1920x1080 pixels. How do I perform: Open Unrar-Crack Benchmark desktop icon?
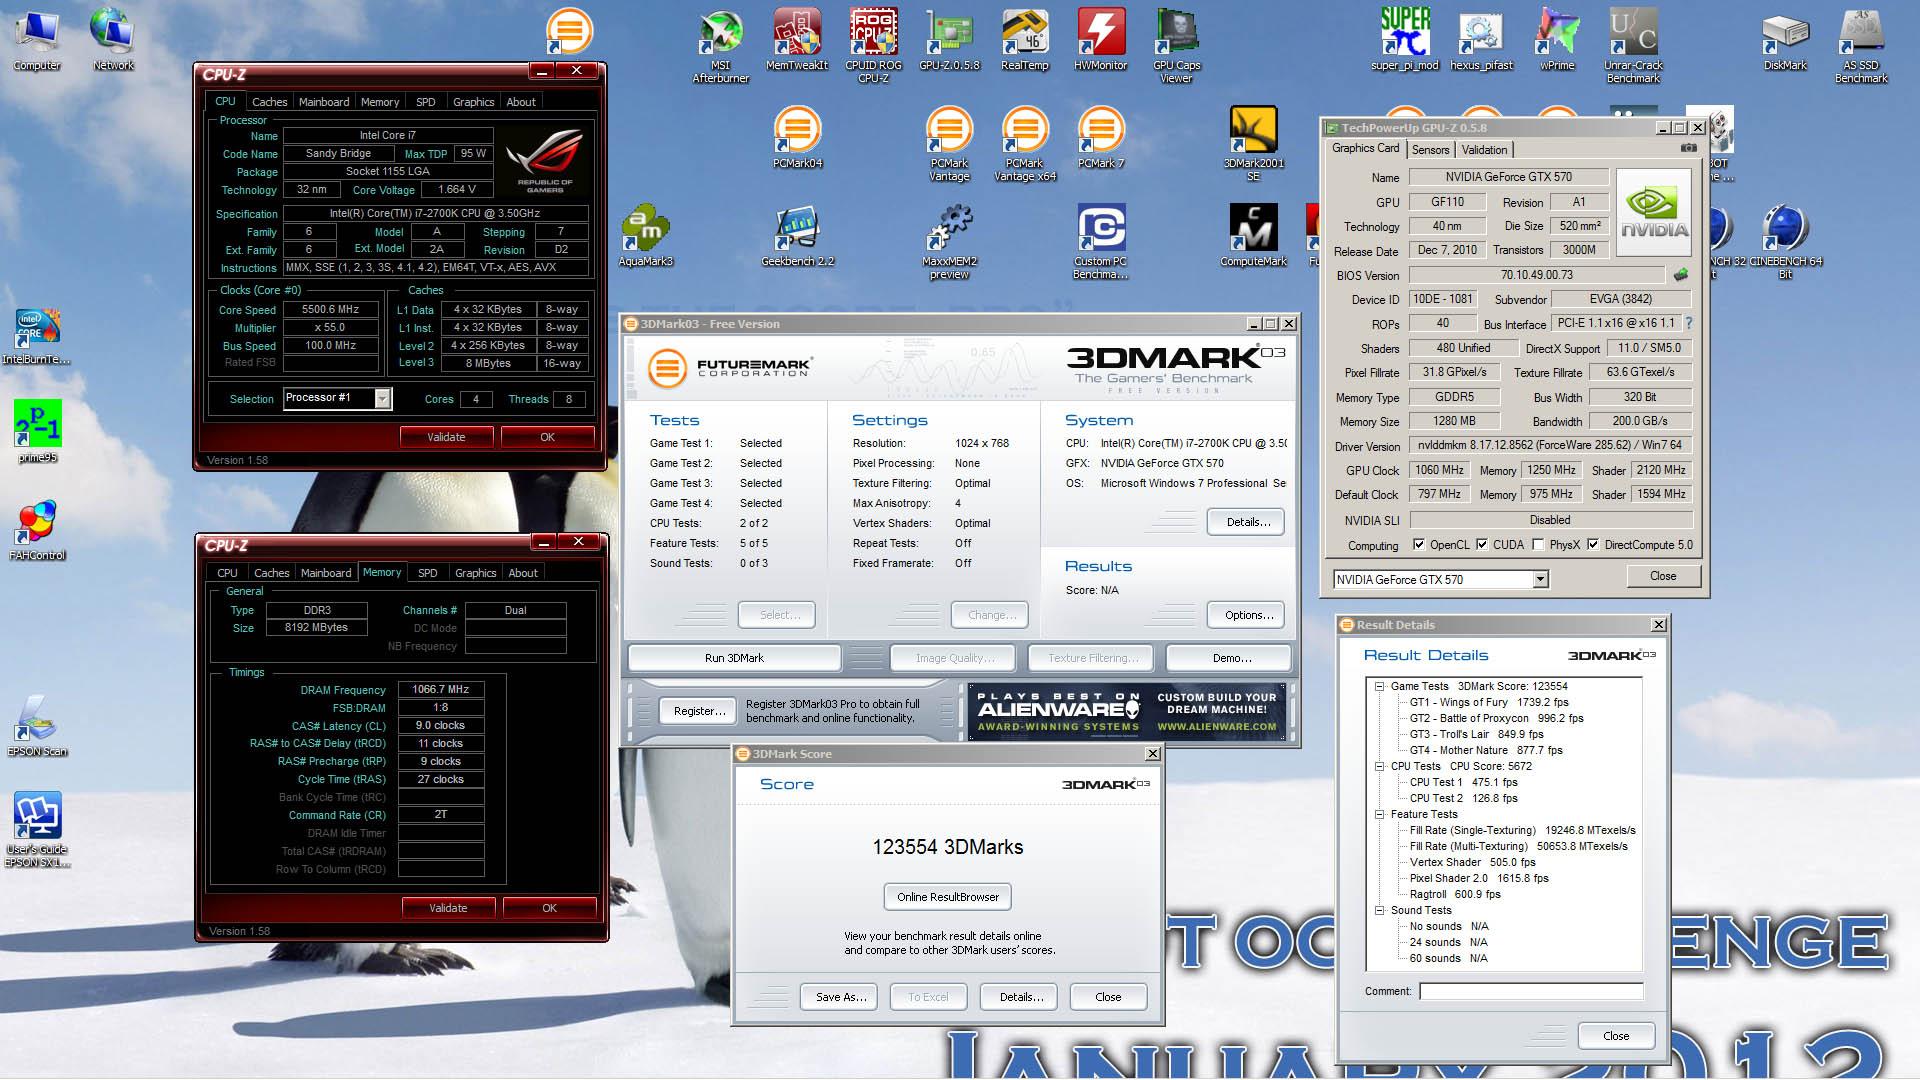coord(1633,45)
